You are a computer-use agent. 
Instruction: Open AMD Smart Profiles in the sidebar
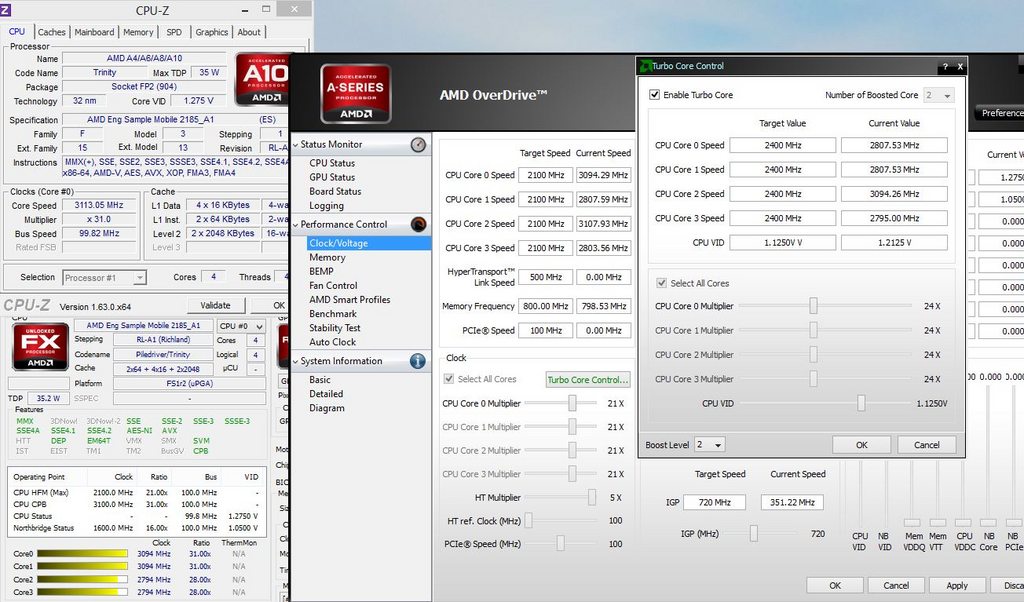click(x=349, y=300)
